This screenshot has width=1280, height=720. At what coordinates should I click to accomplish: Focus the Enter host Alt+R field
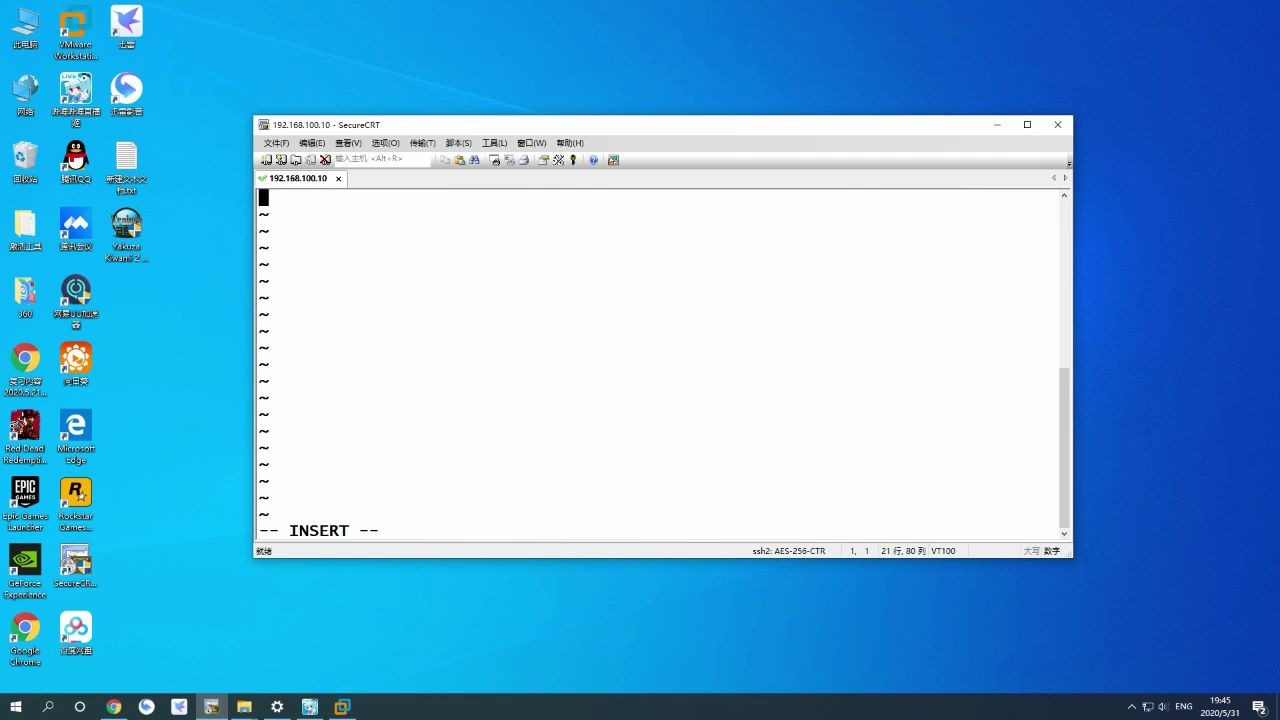click(383, 159)
